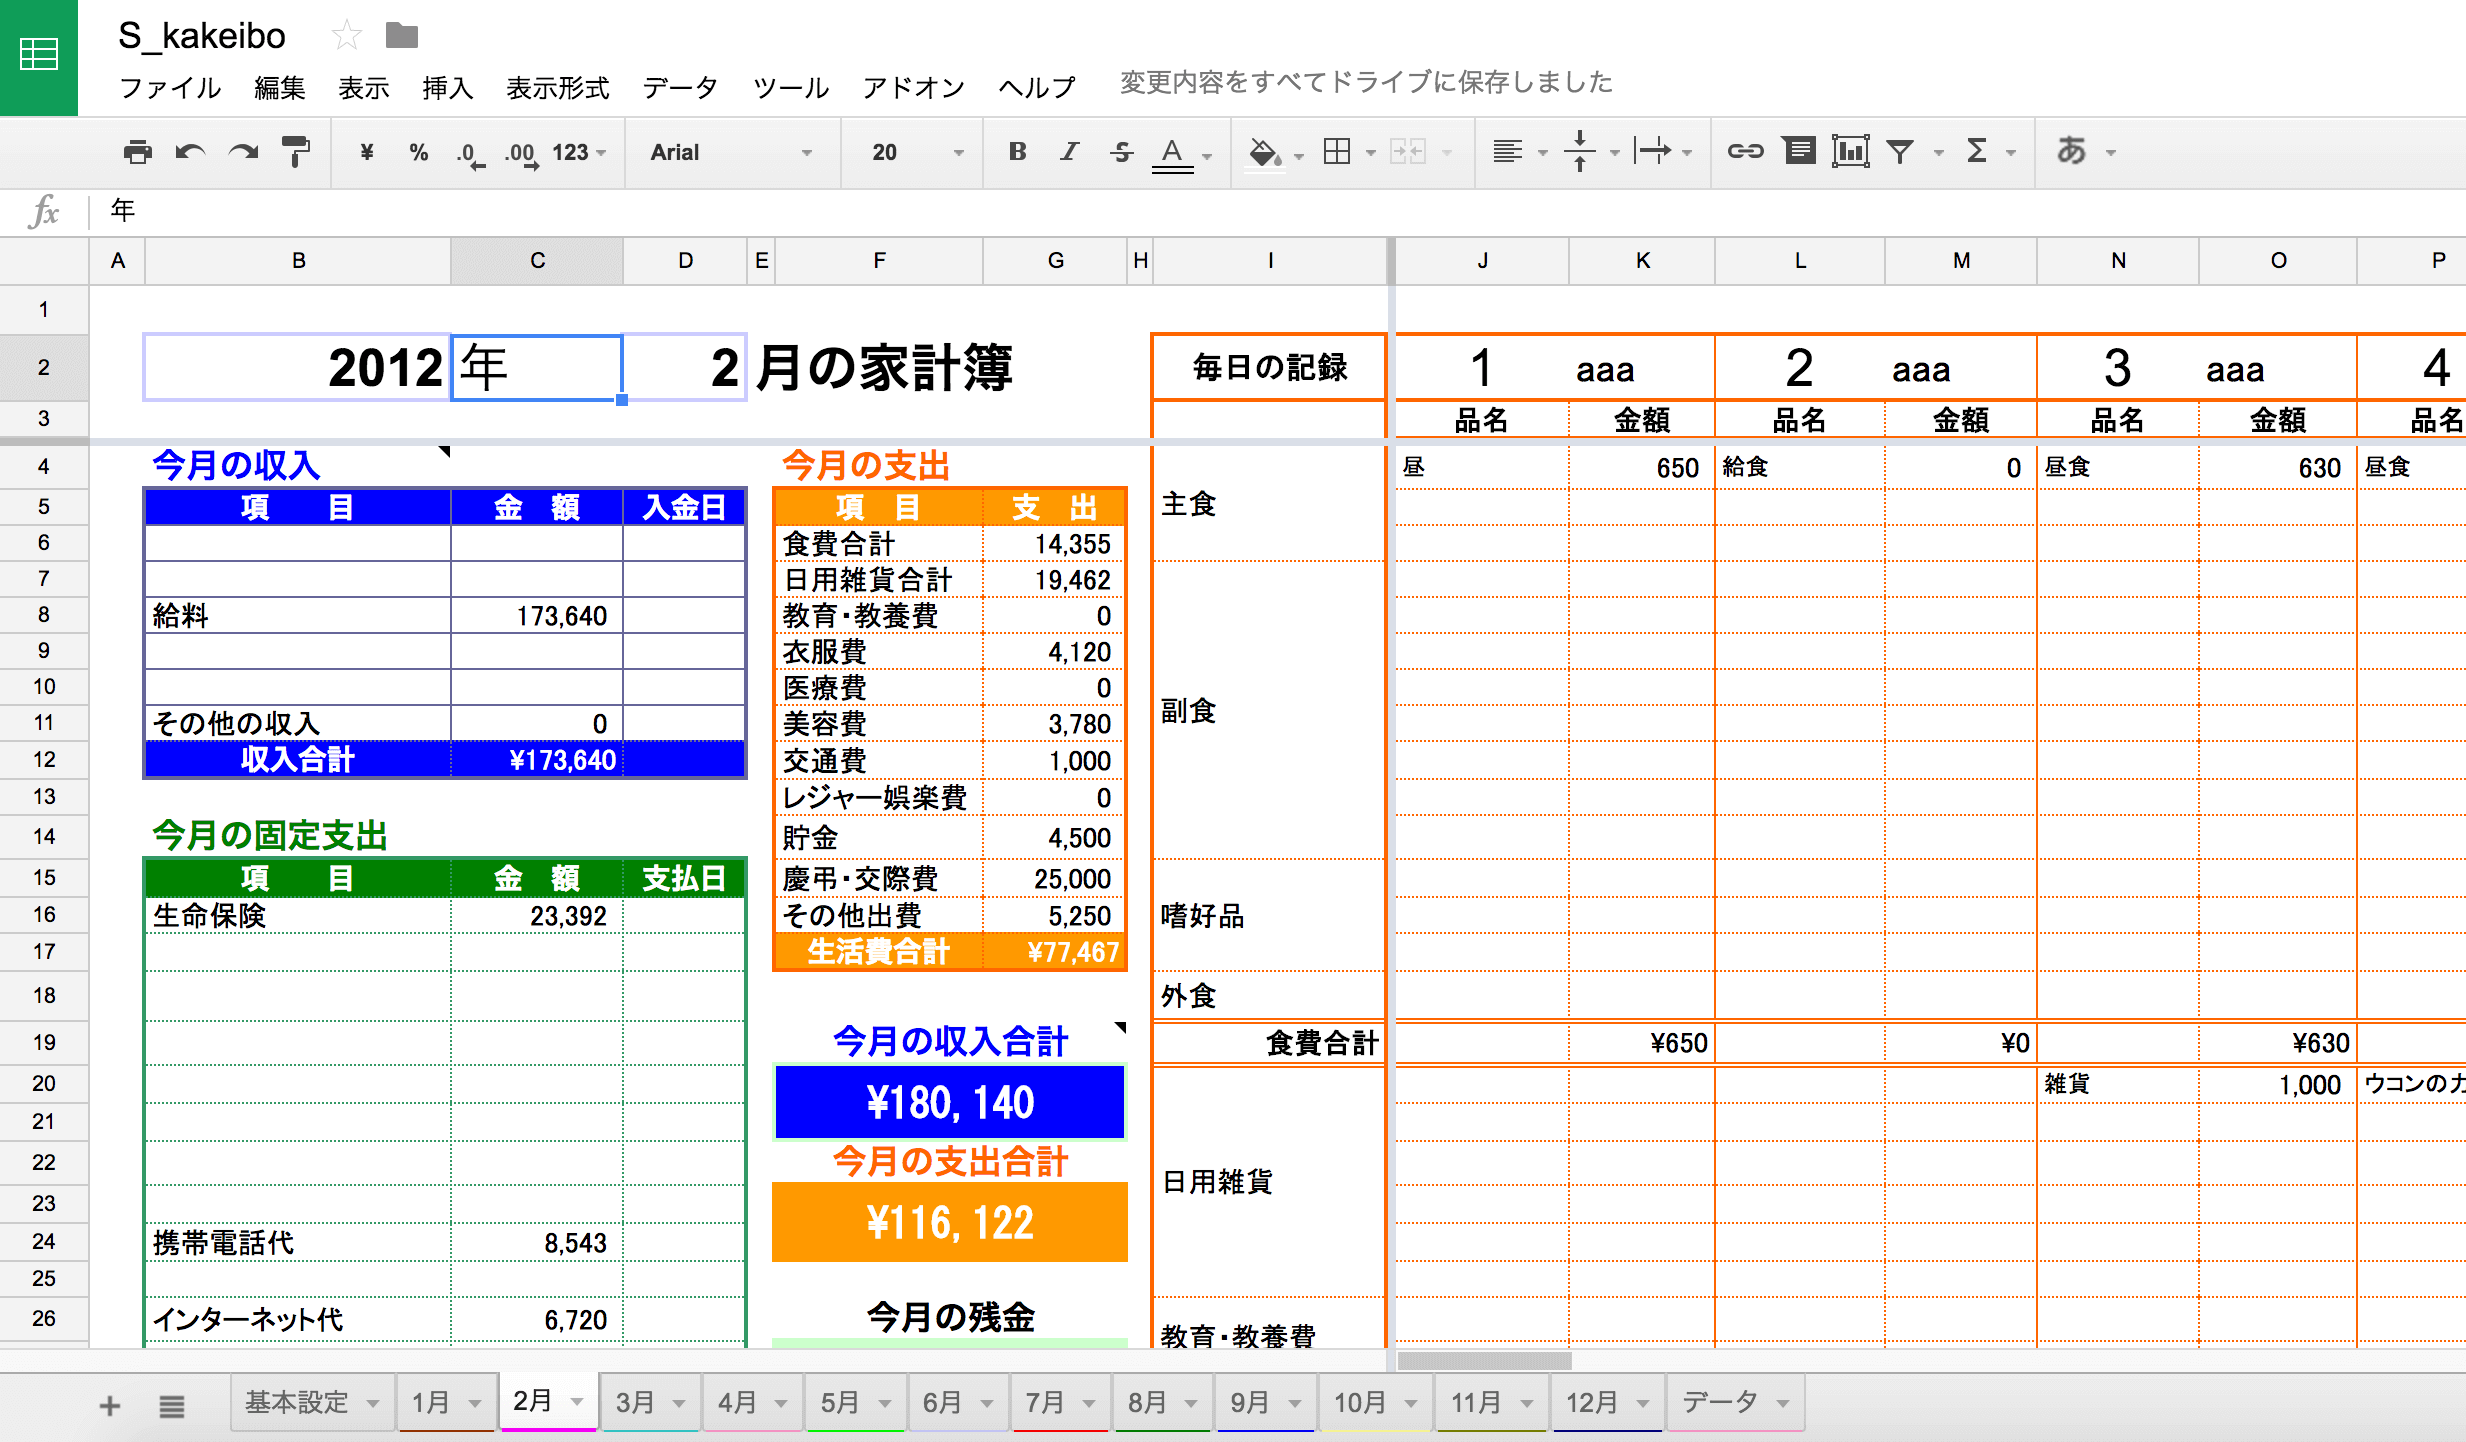Open the ヘルプ menu
Screen dimensions: 2466x1442
click(1037, 88)
